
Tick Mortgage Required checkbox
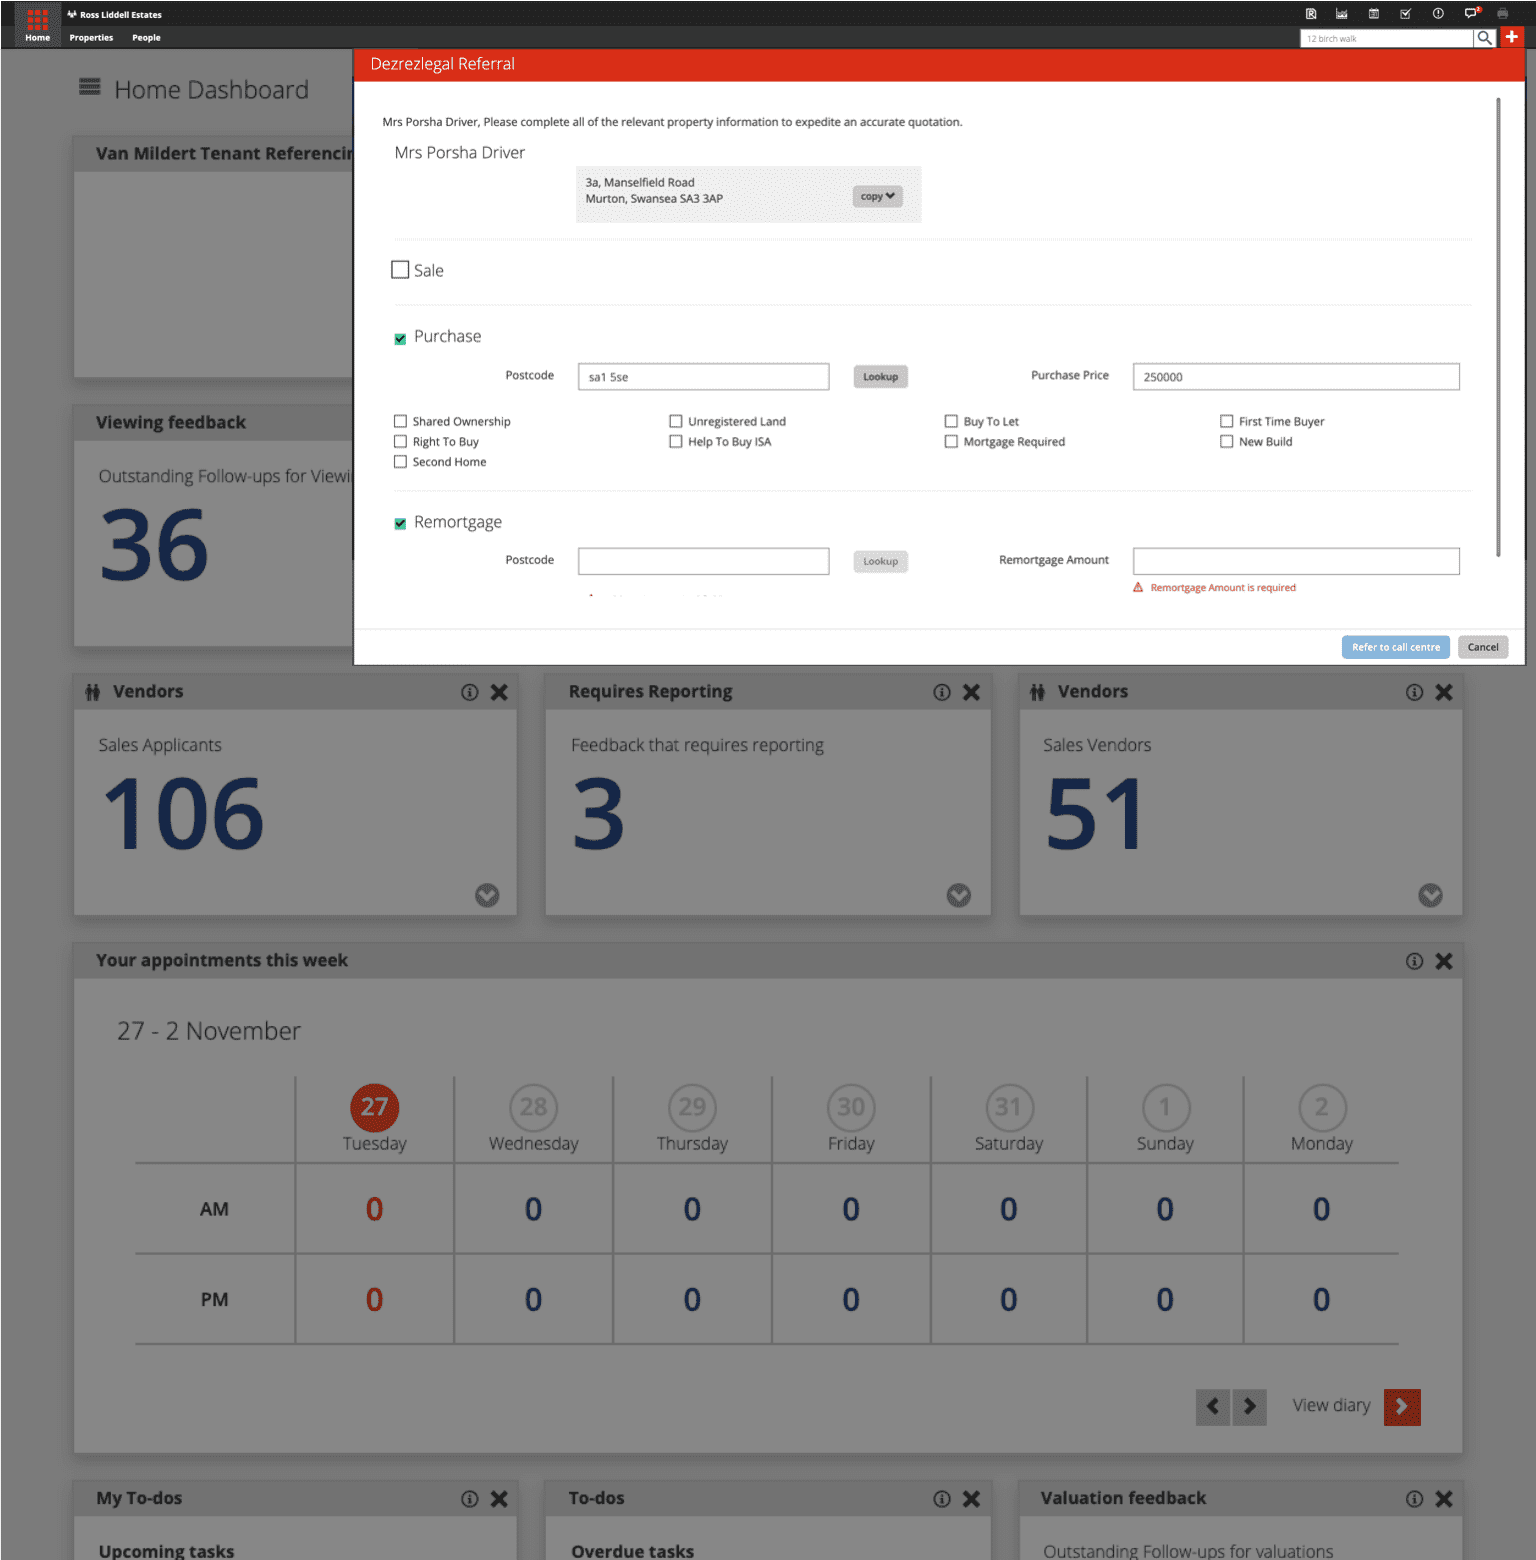pos(951,441)
